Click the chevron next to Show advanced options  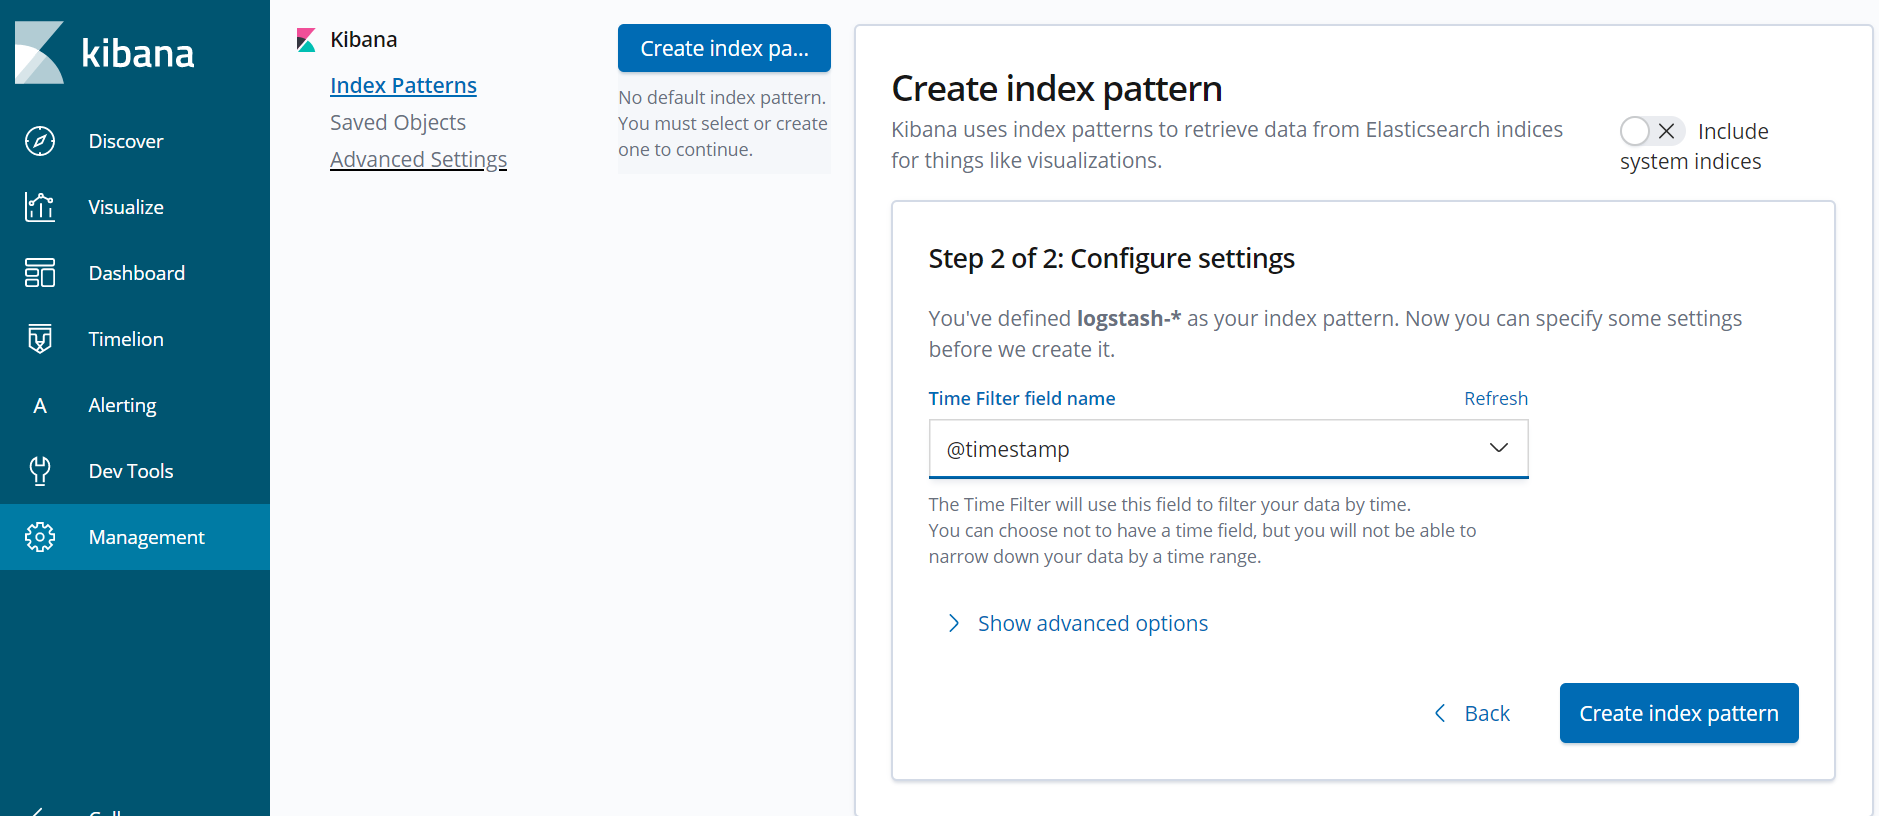(954, 623)
